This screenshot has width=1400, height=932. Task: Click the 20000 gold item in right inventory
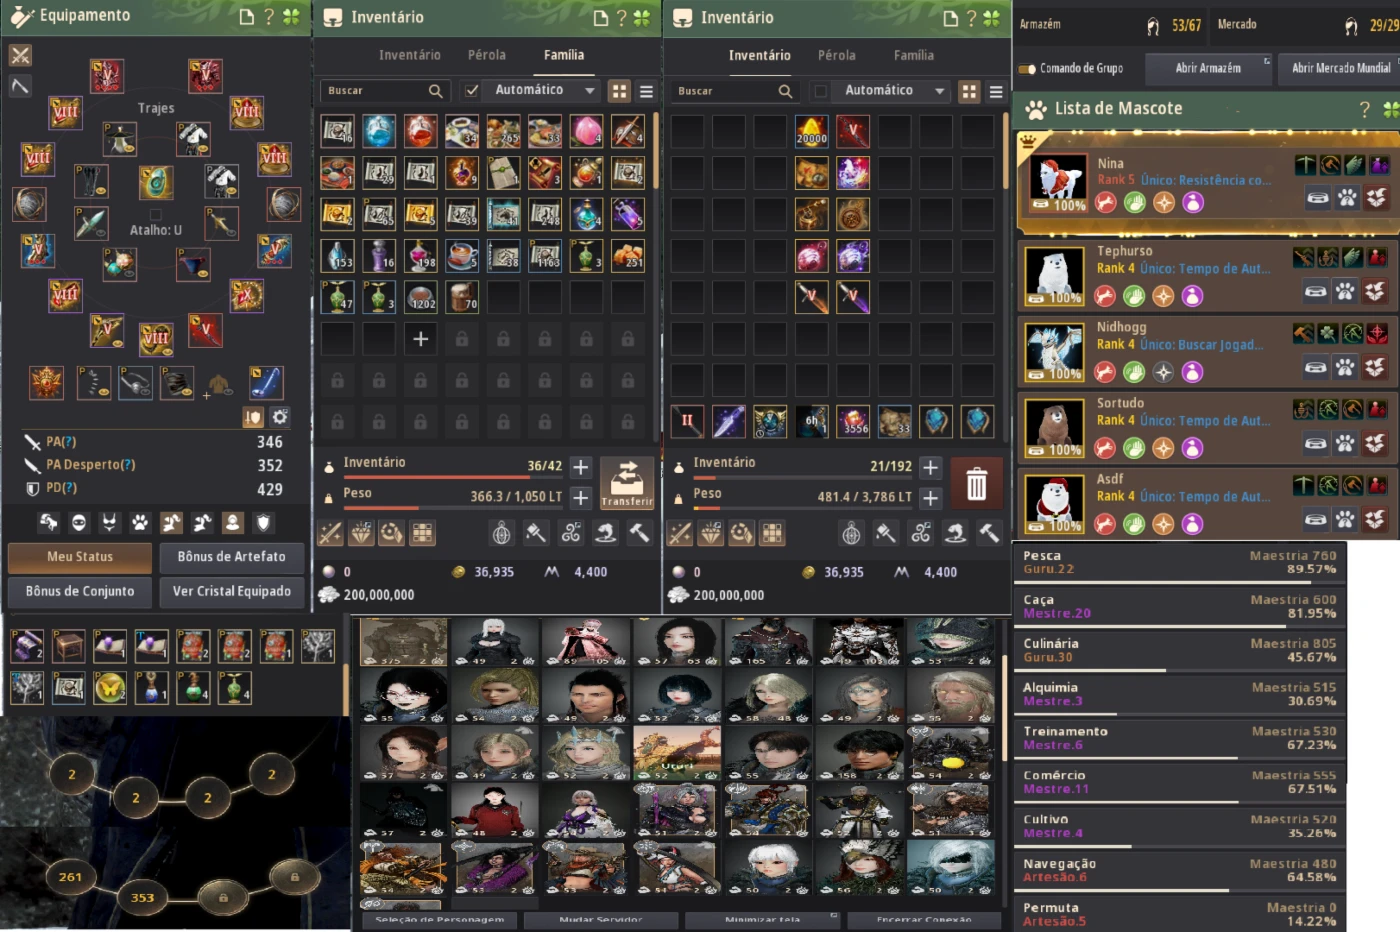811,131
